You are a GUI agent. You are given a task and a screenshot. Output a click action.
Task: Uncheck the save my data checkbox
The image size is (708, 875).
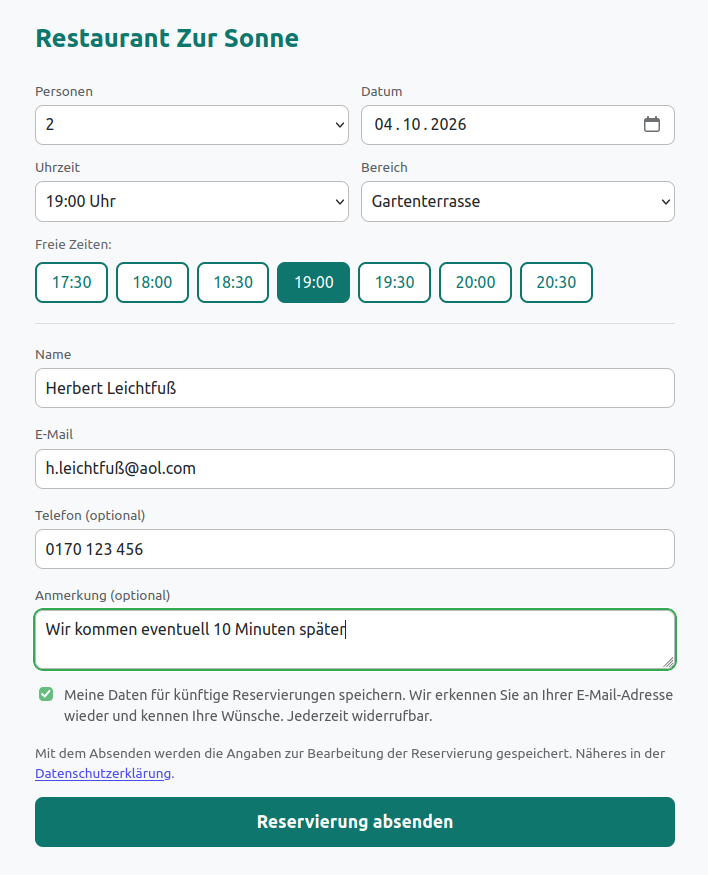click(x=46, y=694)
